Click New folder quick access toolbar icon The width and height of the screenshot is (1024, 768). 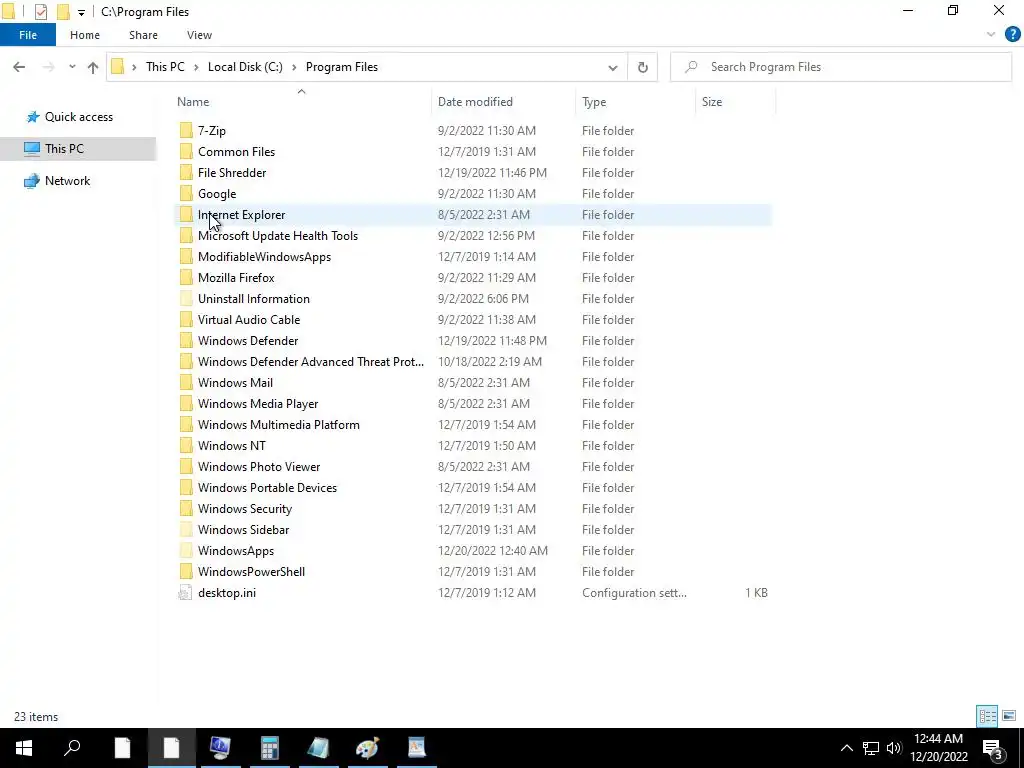(x=63, y=12)
